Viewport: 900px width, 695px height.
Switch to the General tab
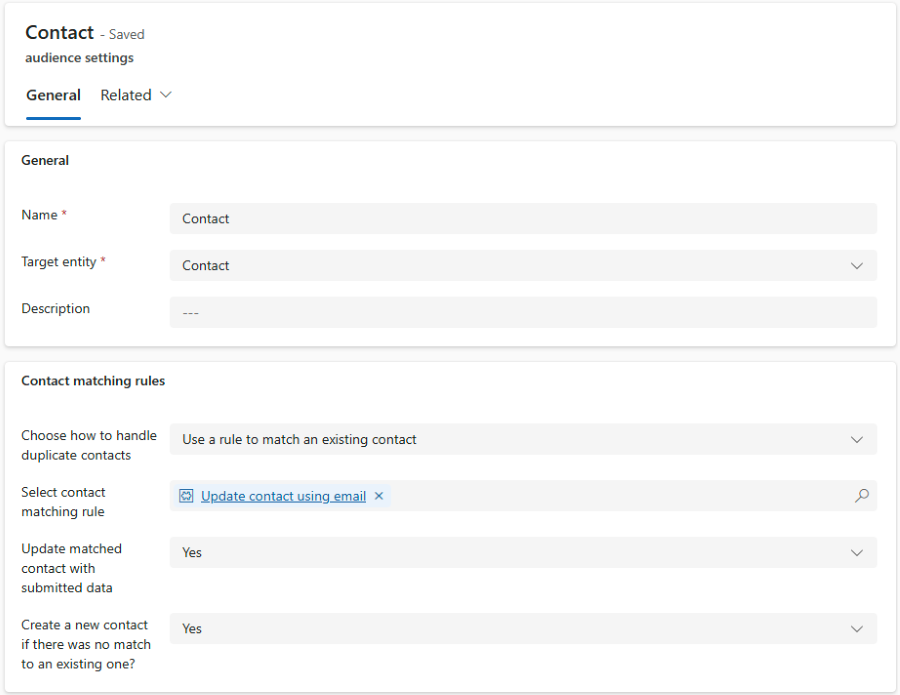tap(53, 95)
